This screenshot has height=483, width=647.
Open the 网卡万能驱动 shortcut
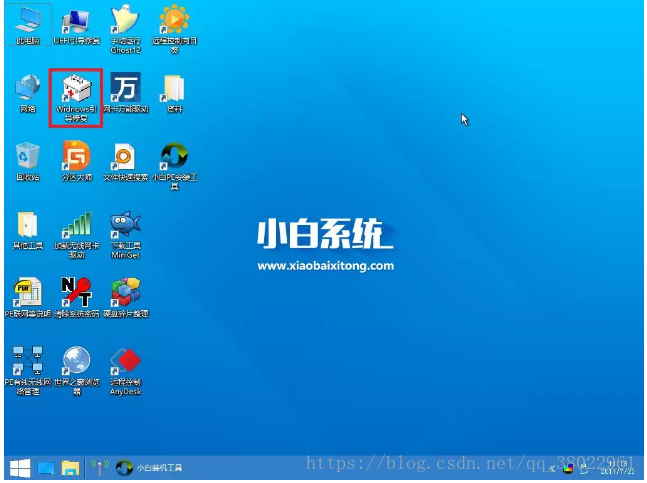coord(125,93)
